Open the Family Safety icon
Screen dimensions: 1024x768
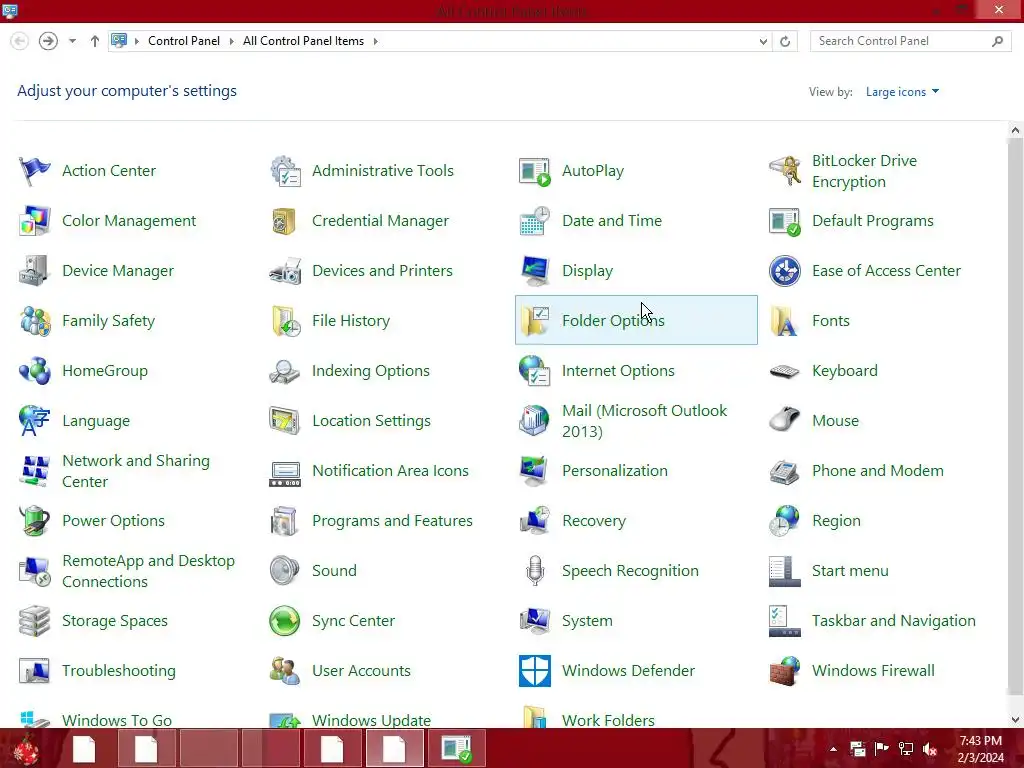coord(35,321)
